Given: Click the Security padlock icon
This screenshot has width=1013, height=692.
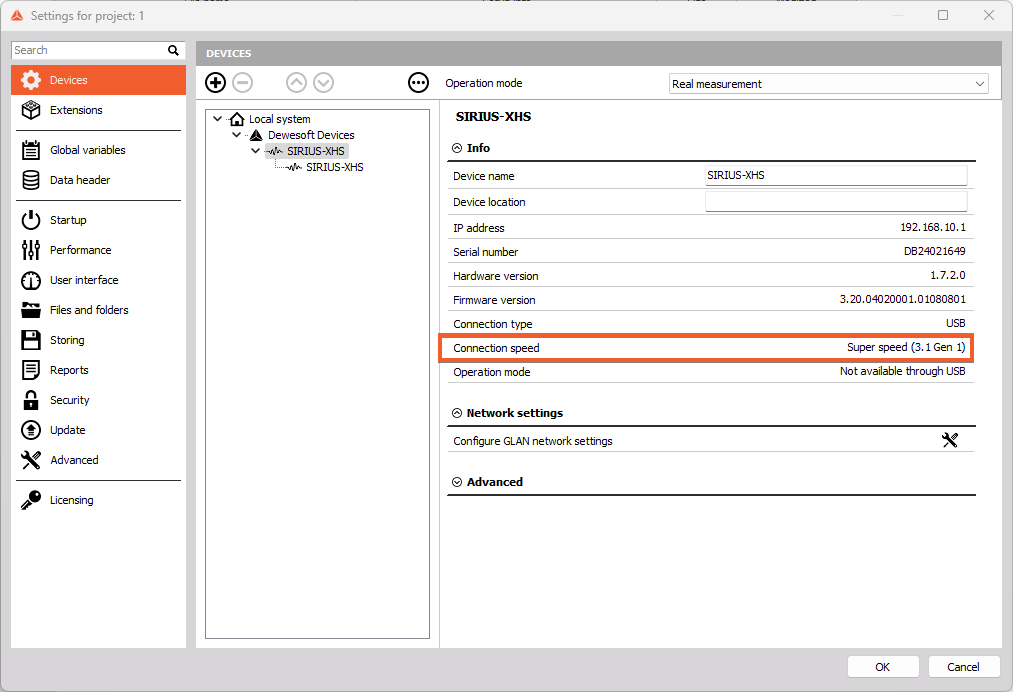Looking at the screenshot, I should coord(31,400).
